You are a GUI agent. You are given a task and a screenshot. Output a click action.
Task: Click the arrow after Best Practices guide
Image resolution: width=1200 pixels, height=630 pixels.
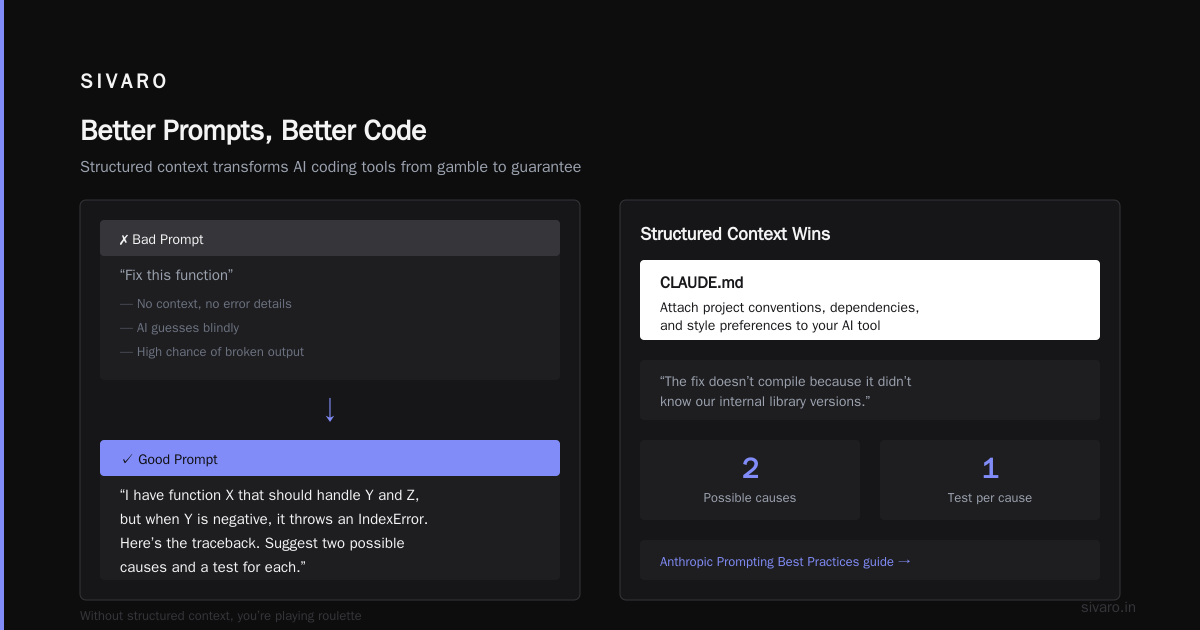tap(905, 561)
